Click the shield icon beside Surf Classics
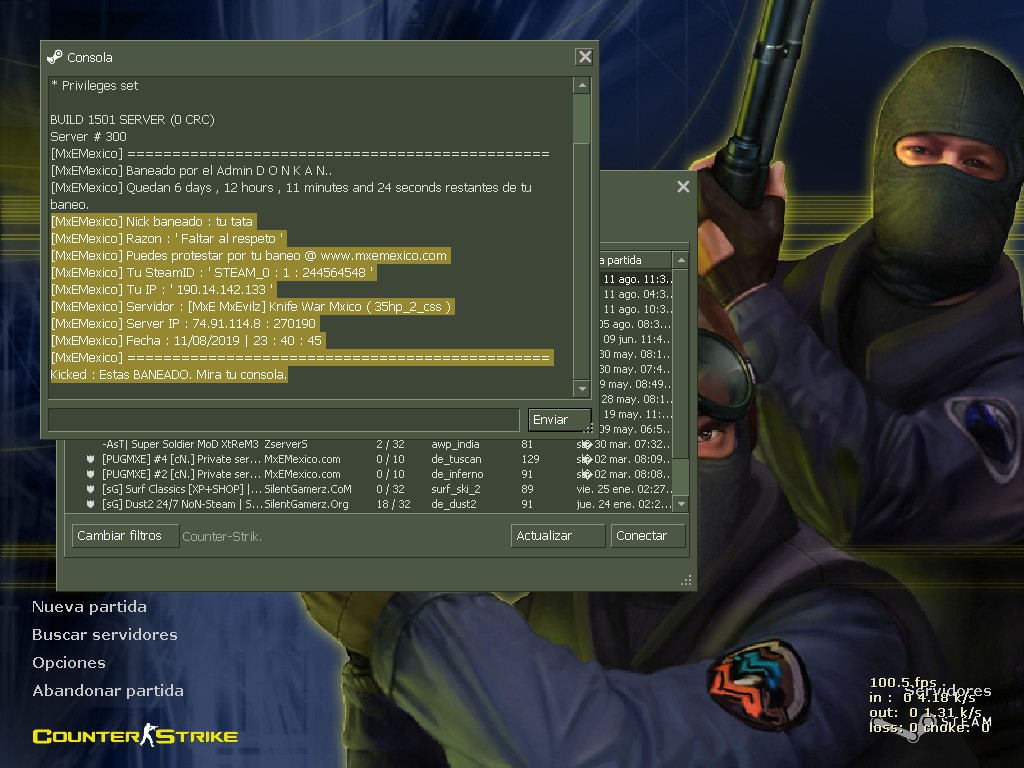Image resolution: width=1024 pixels, height=768 pixels. coord(90,489)
